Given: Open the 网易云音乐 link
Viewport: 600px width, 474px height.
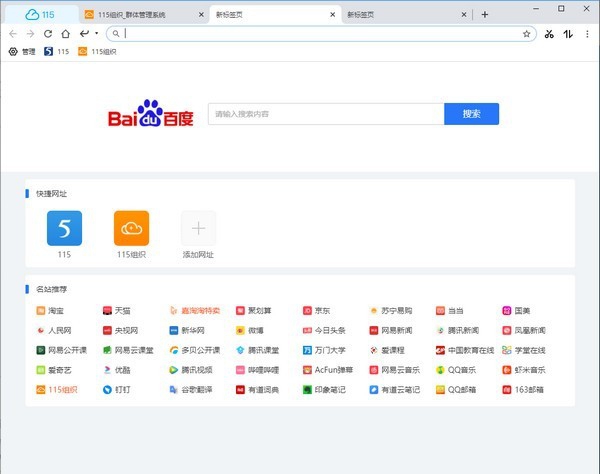Looking at the screenshot, I should click(x=395, y=370).
